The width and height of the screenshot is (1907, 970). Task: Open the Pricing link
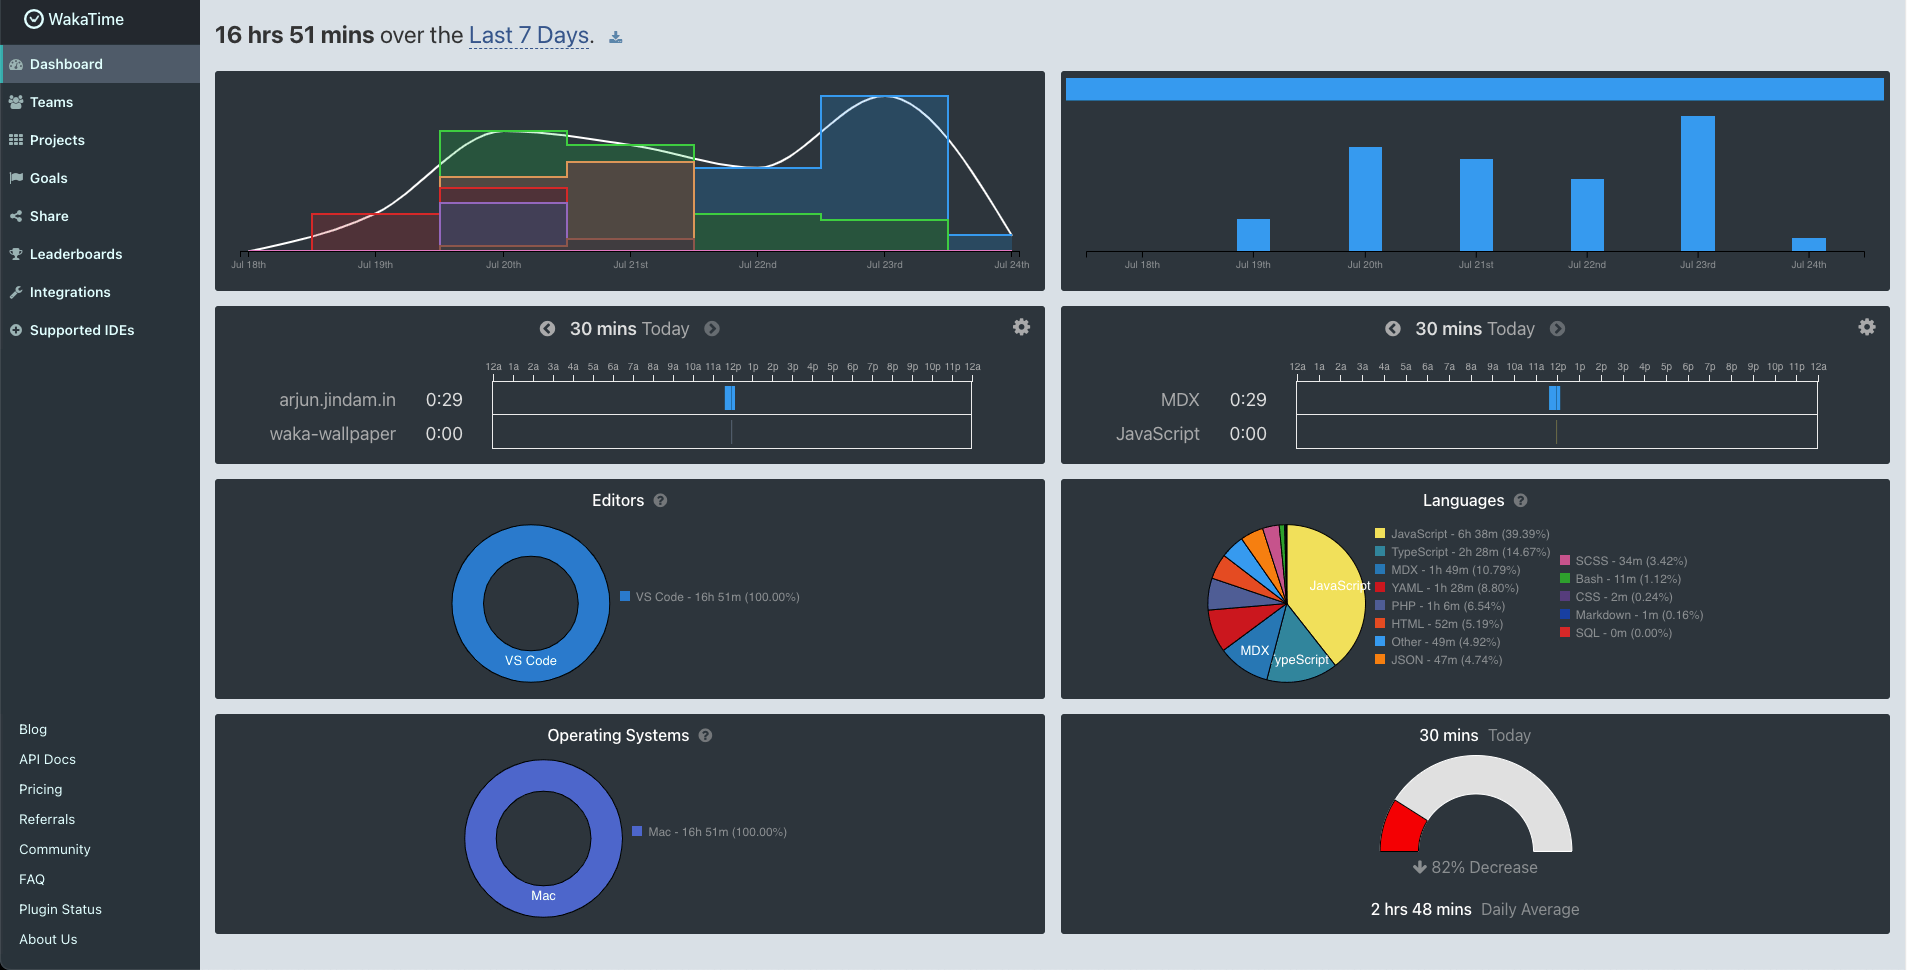point(40,789)
